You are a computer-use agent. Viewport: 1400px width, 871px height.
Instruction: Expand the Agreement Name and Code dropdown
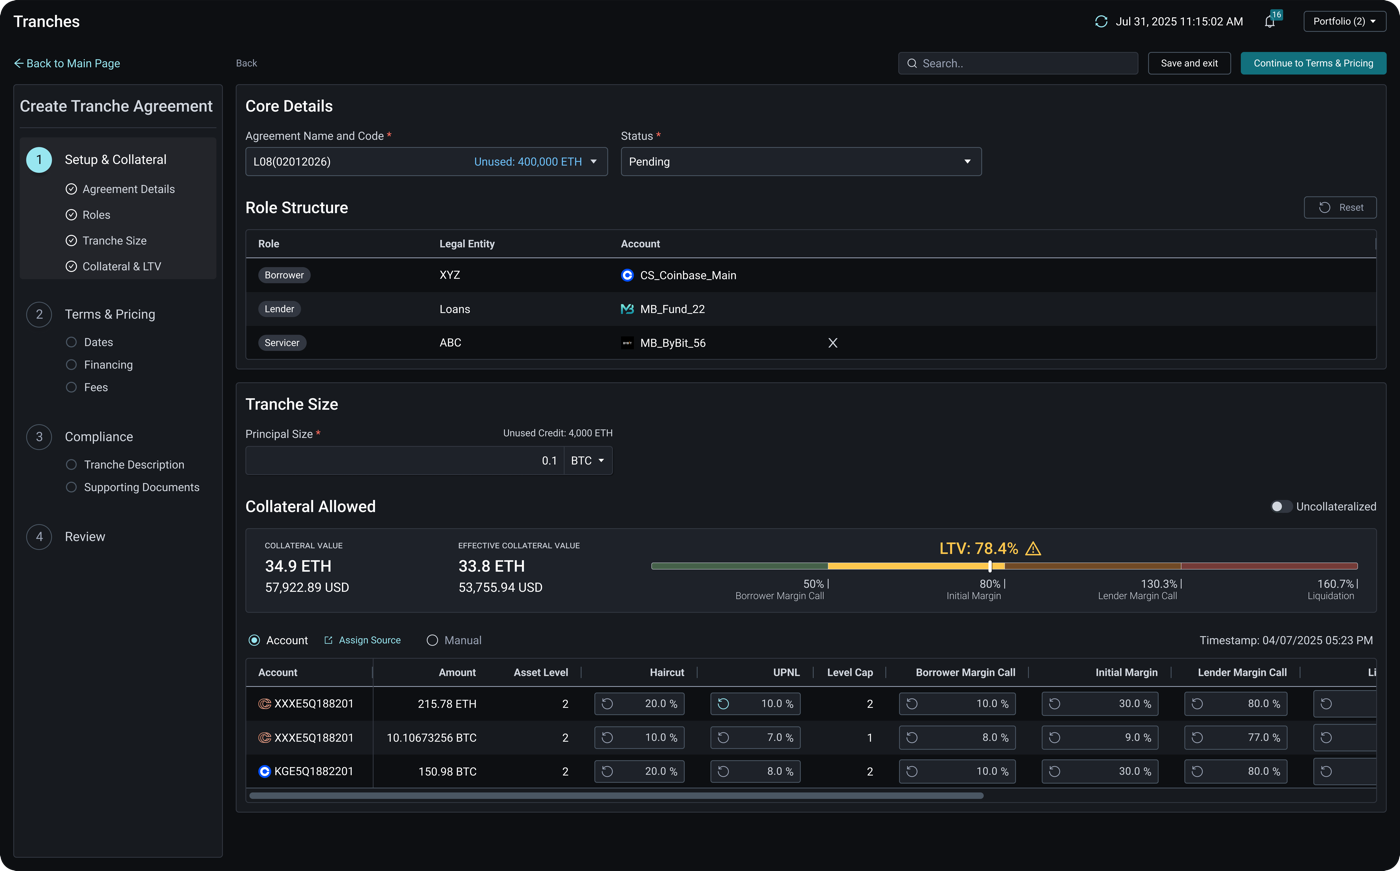593,162
